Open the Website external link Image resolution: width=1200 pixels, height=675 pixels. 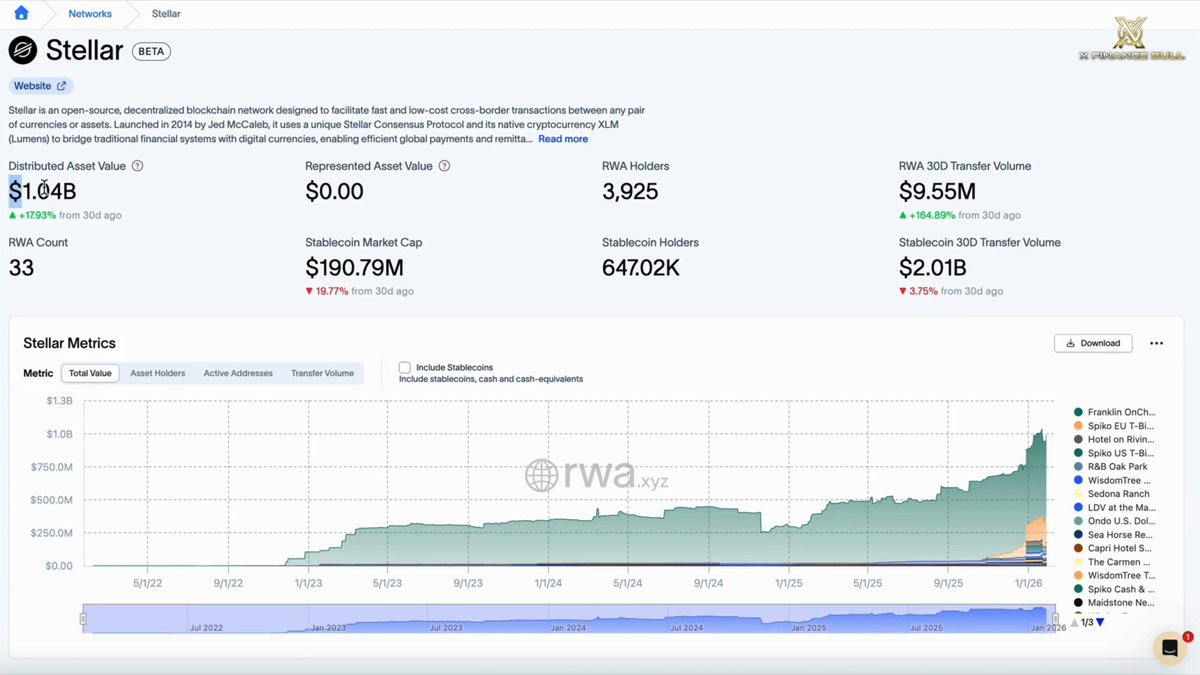click(41, 86)
